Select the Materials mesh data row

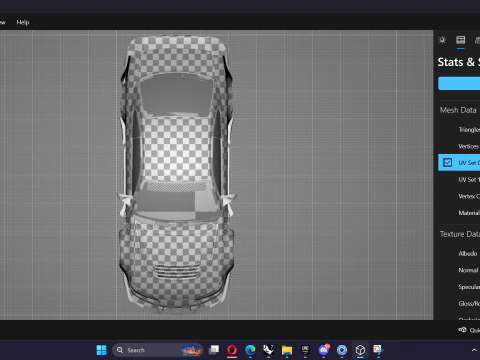(x=459, y=213)
